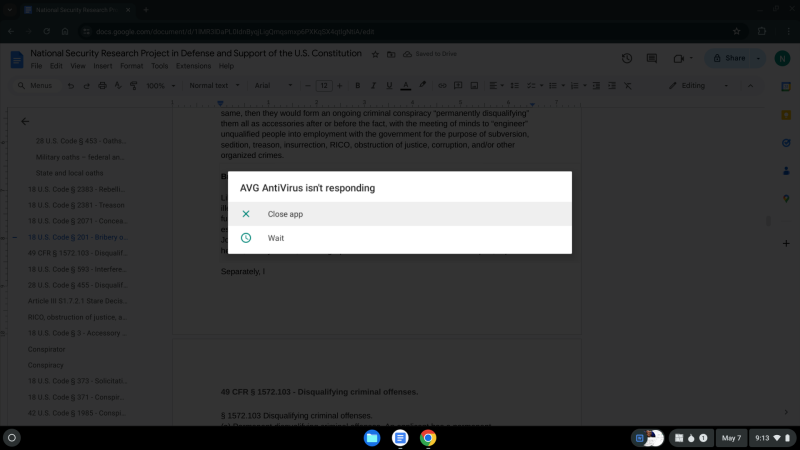Run spelling and grammar check
800x450 pixels.
coord(118,86)
